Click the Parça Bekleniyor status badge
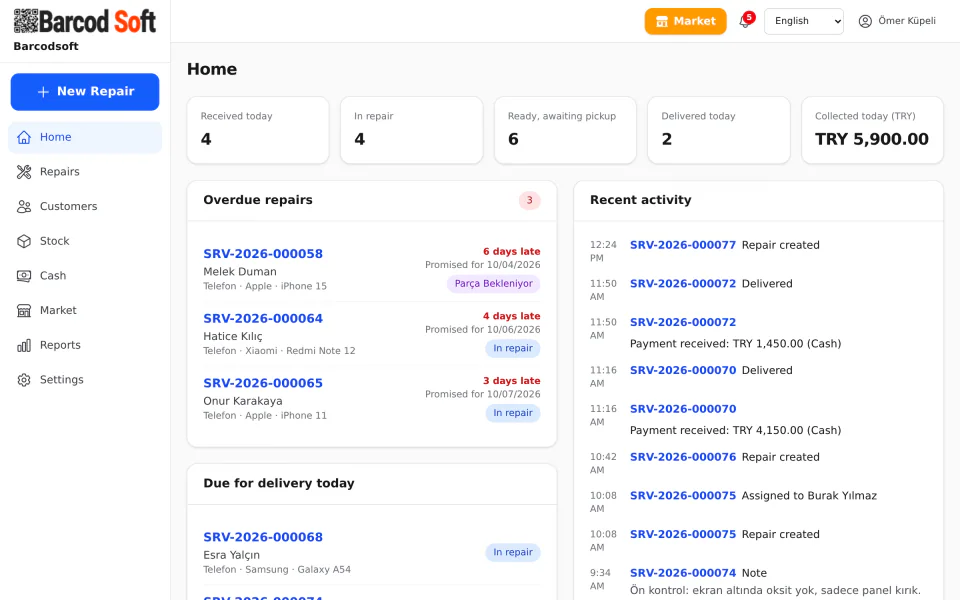The width and height of the screenshot is (960, 600). pos(493,283)
